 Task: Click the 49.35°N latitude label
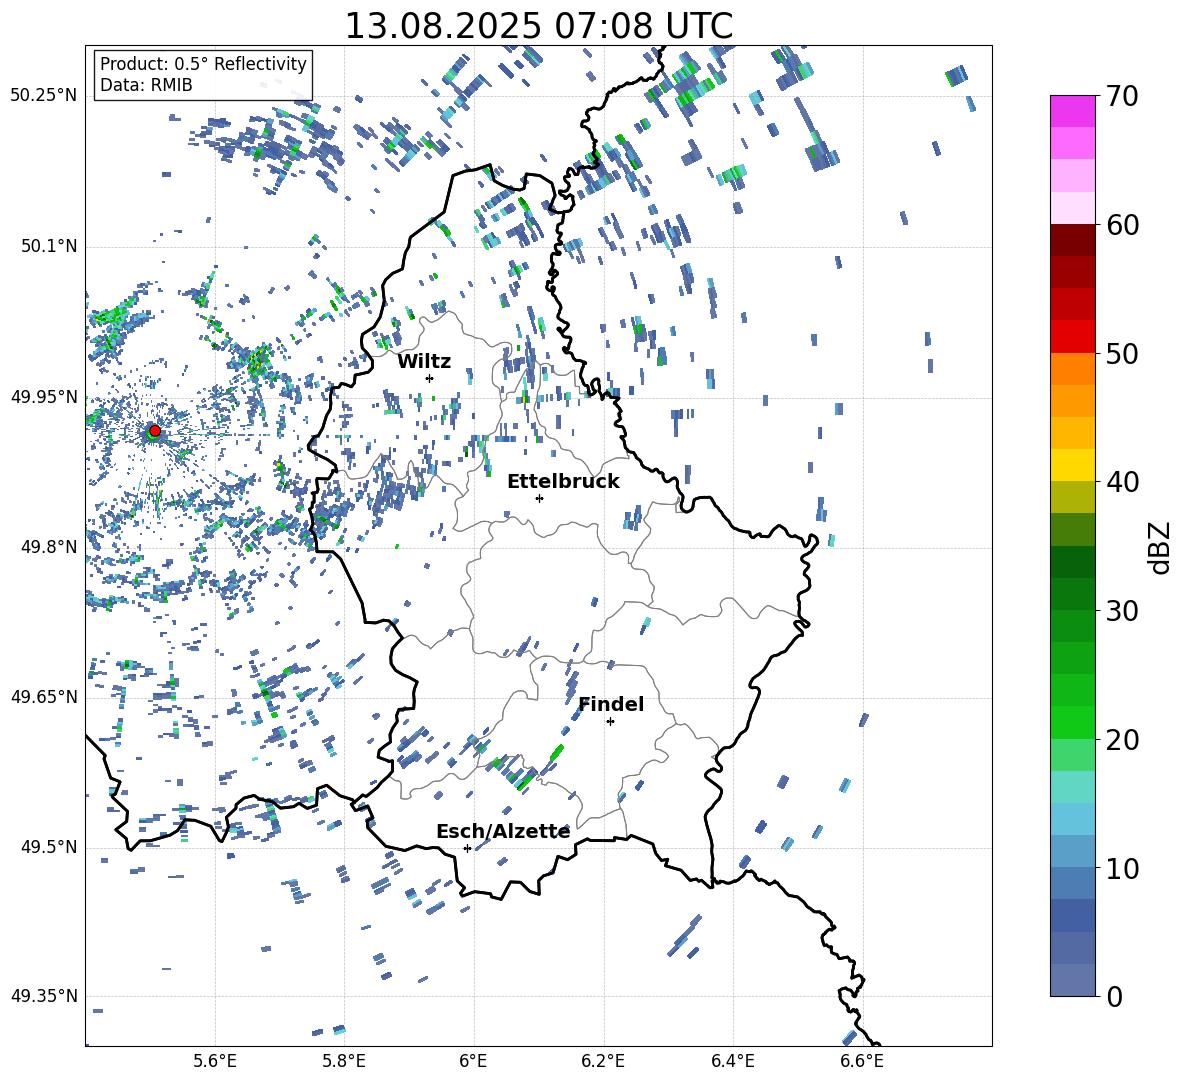(x=44, y=996)
